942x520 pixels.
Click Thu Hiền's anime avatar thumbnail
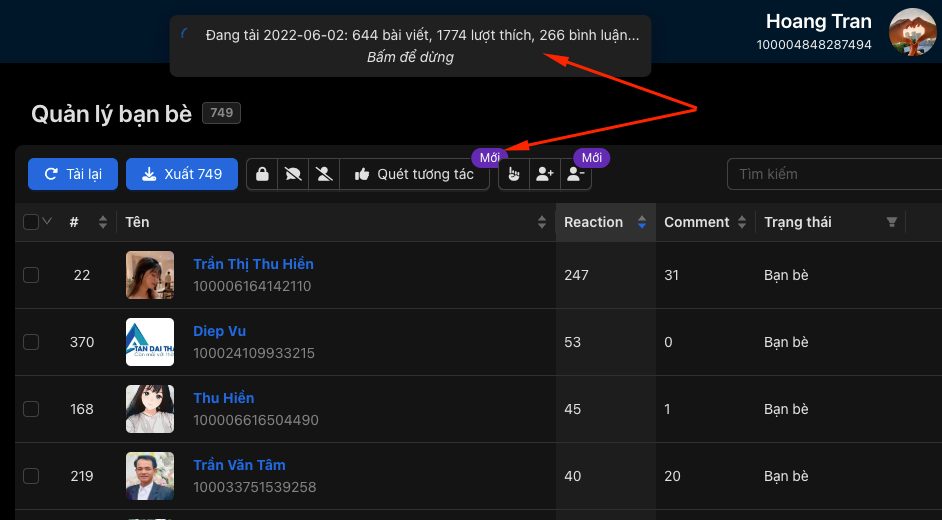click(x=150, y=409)
